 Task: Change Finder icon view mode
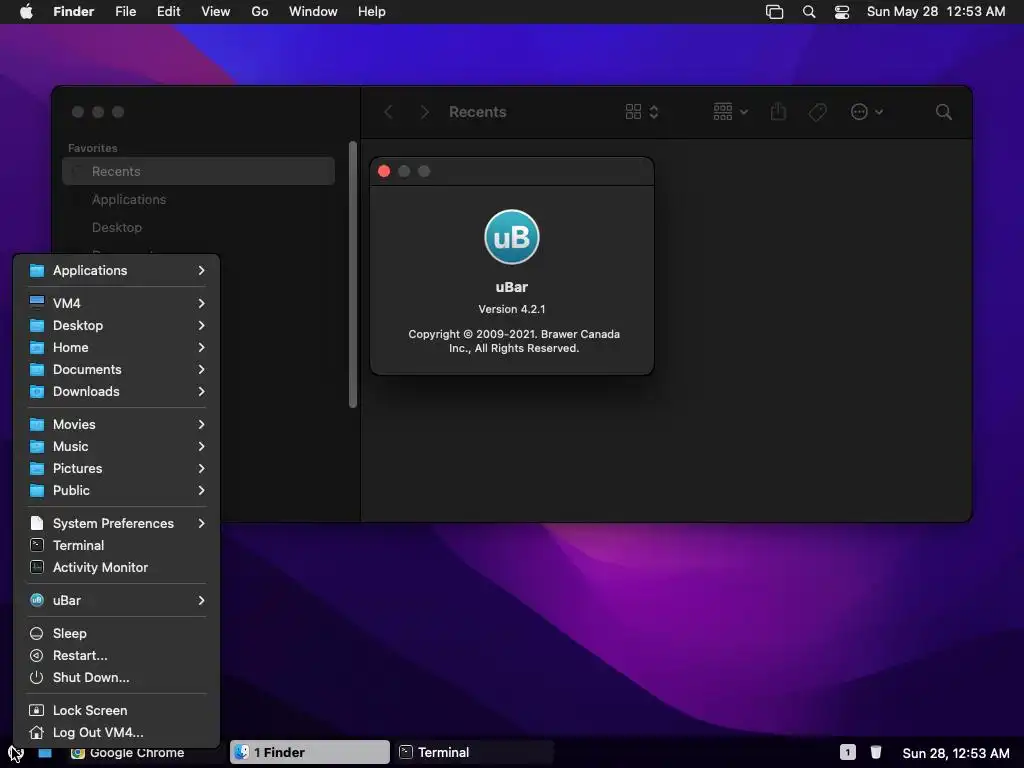pos(641,112)
